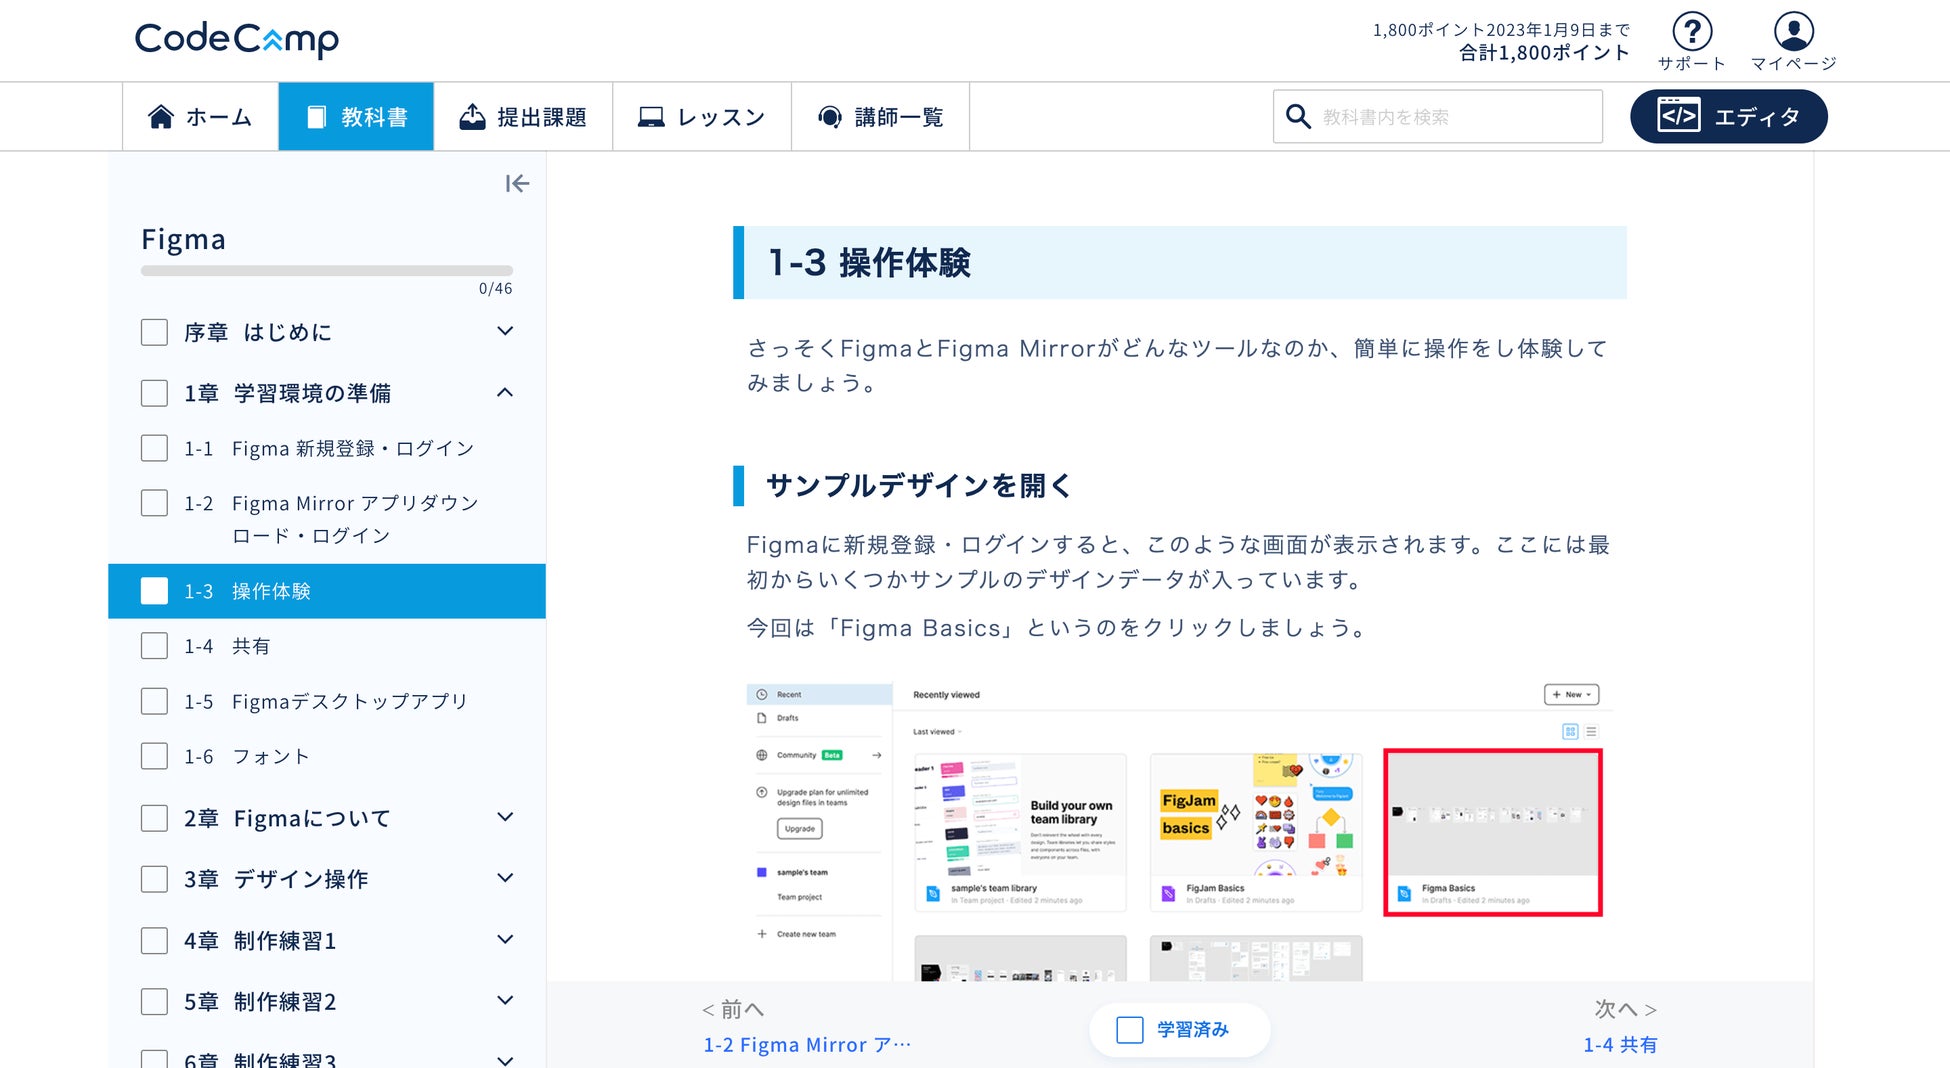Click the sample's team library thumbnail
This screenshot has width=1950, height=1068.
coord(1020,832)
